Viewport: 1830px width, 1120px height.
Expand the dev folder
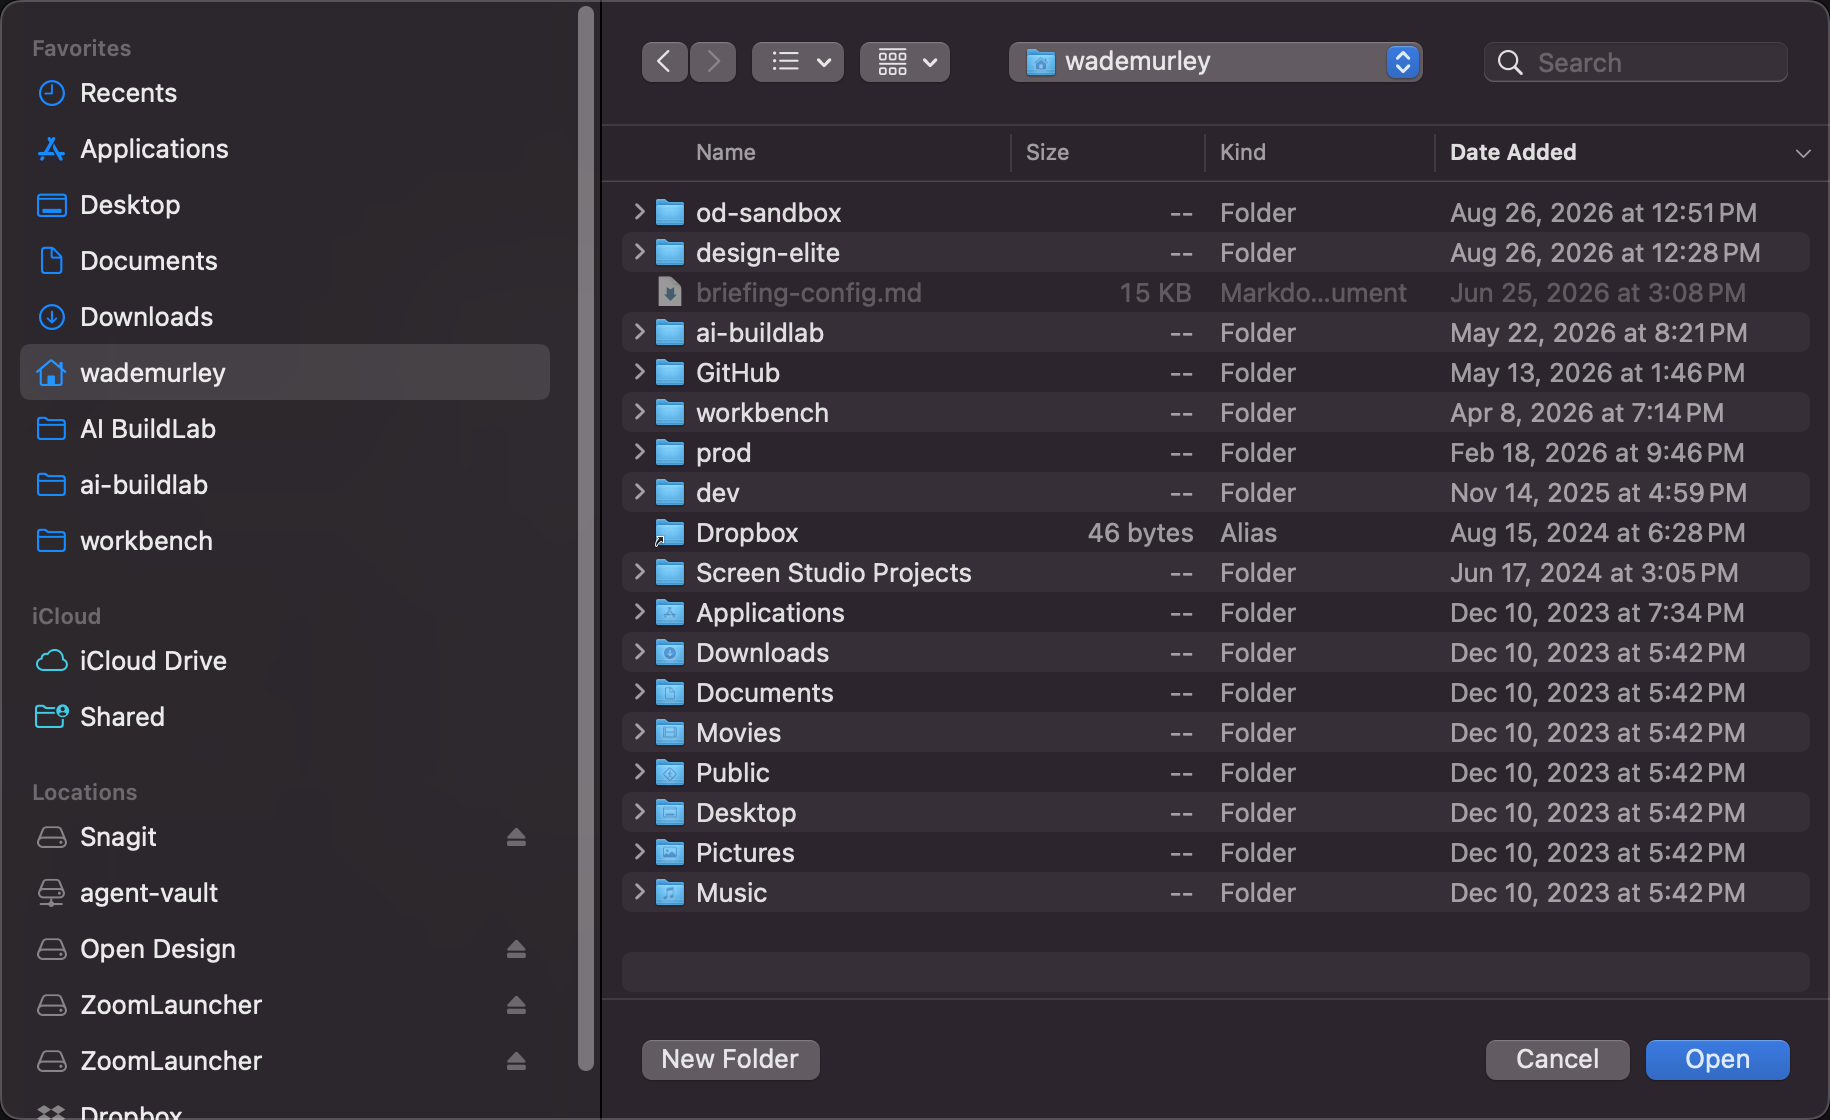(x=639, y=492)
